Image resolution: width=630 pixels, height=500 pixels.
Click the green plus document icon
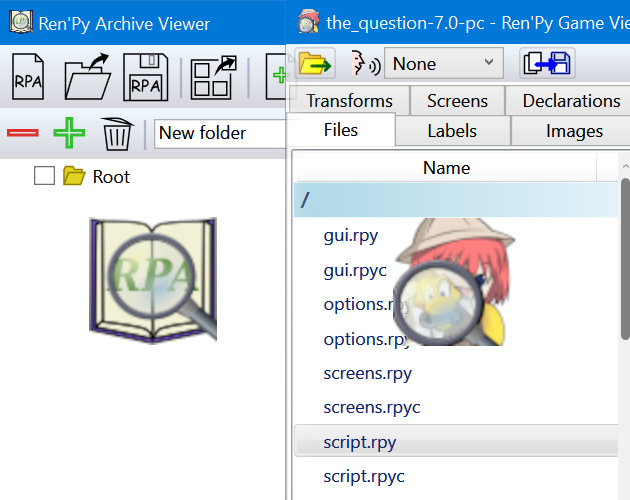pos(276,76)
